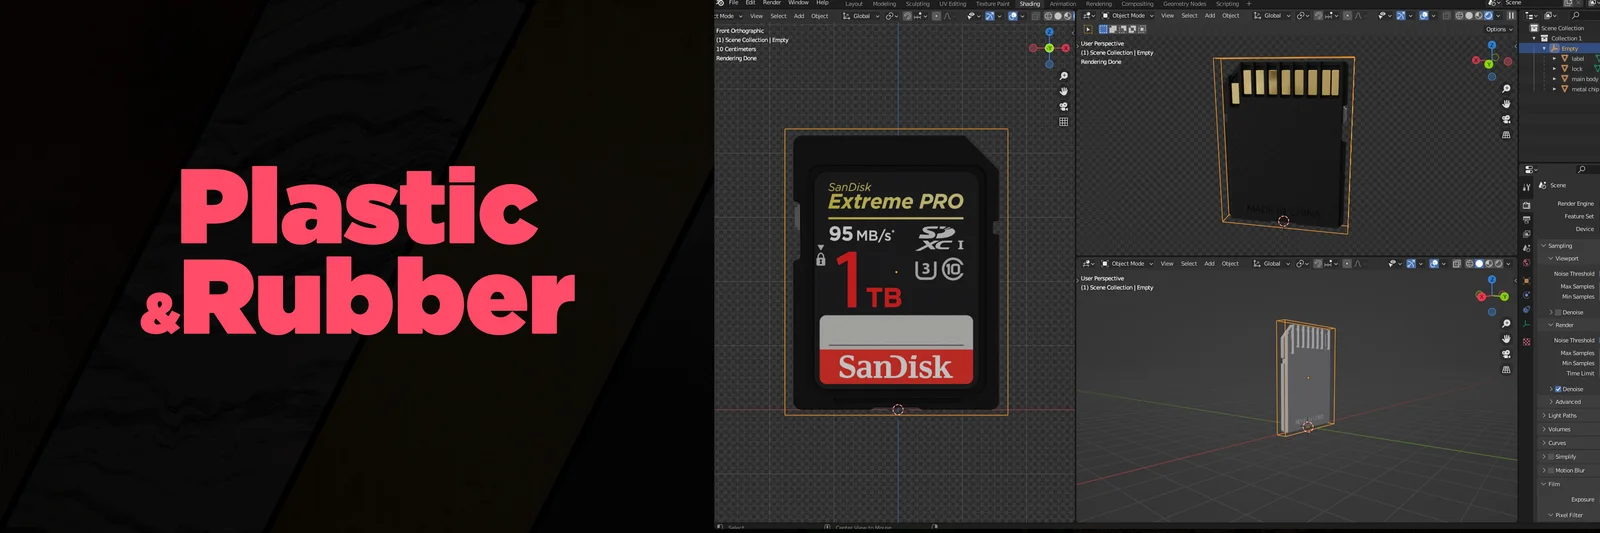Pause the render preview in the top-right viewport
The width and height of the screenshot is (1600, 533).
click(1511, 16)
